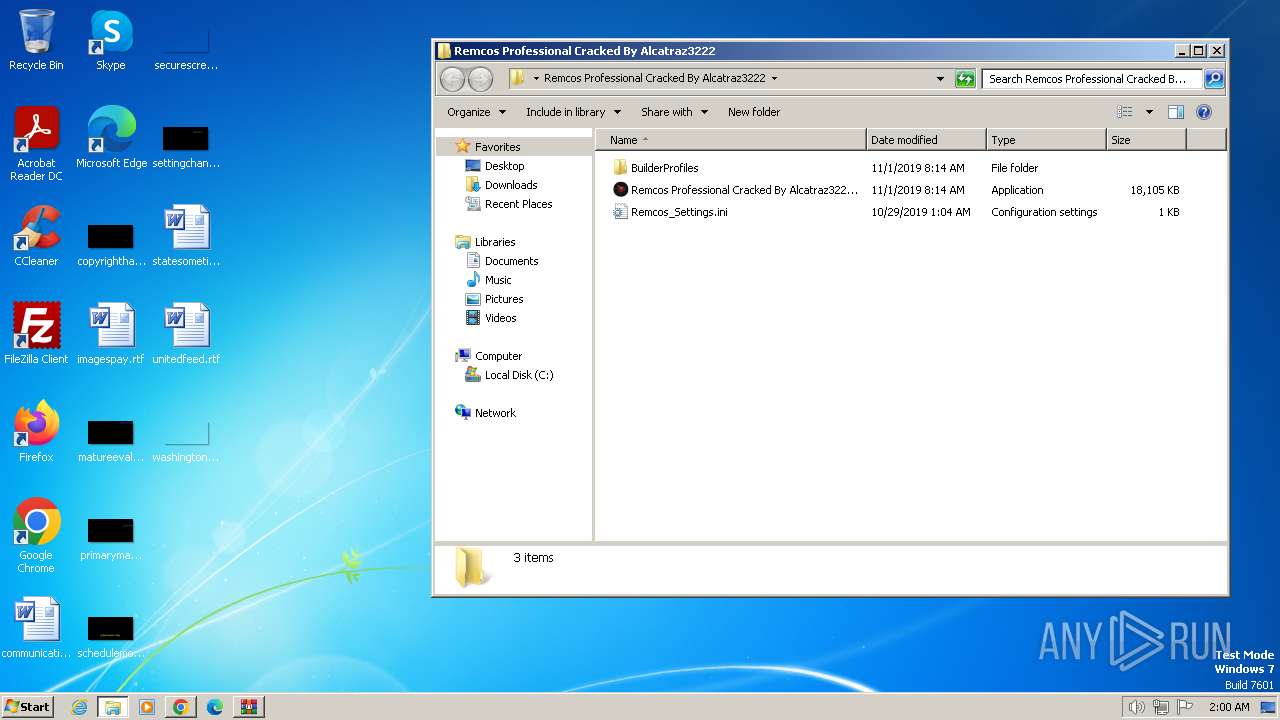Image resolution: width=1280 pixels, height=720 pixels.
Task: Sort files by Size column
Action: (1146, 140)
